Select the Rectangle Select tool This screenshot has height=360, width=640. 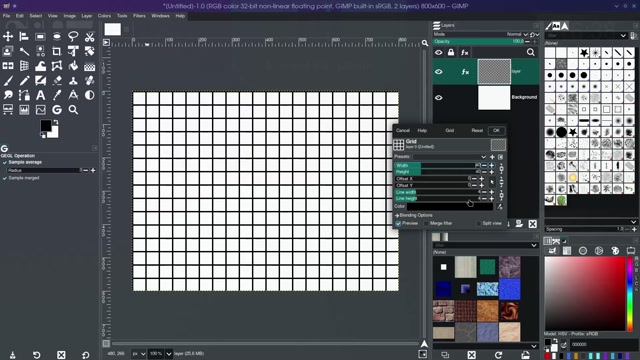[x=40, y=37]
